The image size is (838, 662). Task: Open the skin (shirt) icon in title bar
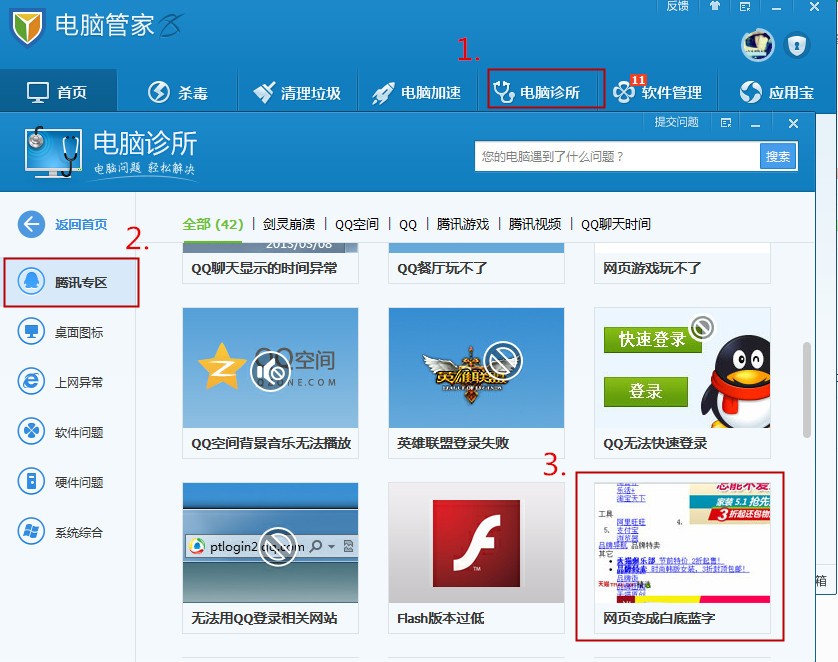[x=715, y=6]
